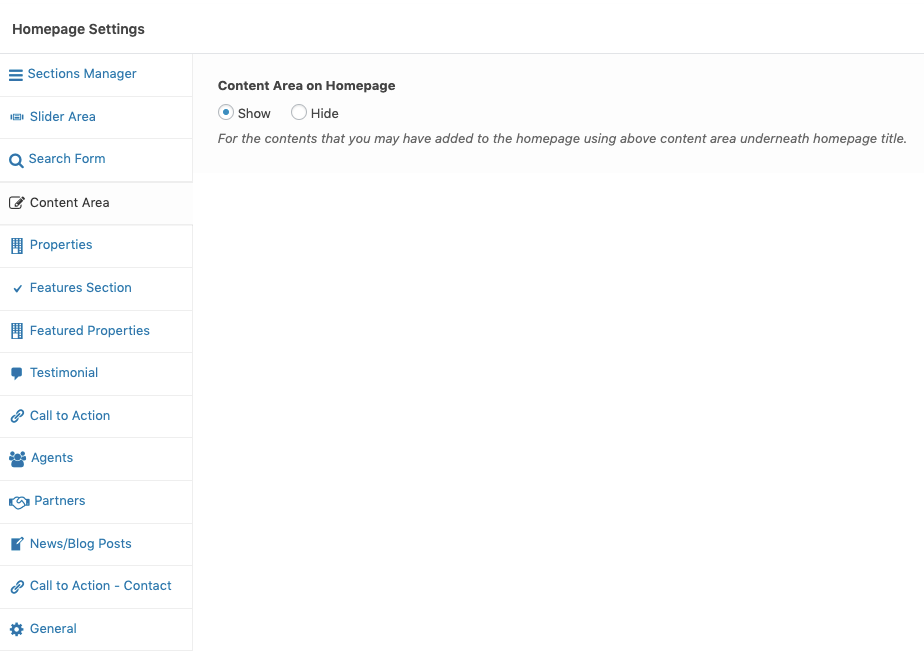Screen dimensions: 924x653
Task: Open the Search Form tab
Action: click(x=96, y=160)
